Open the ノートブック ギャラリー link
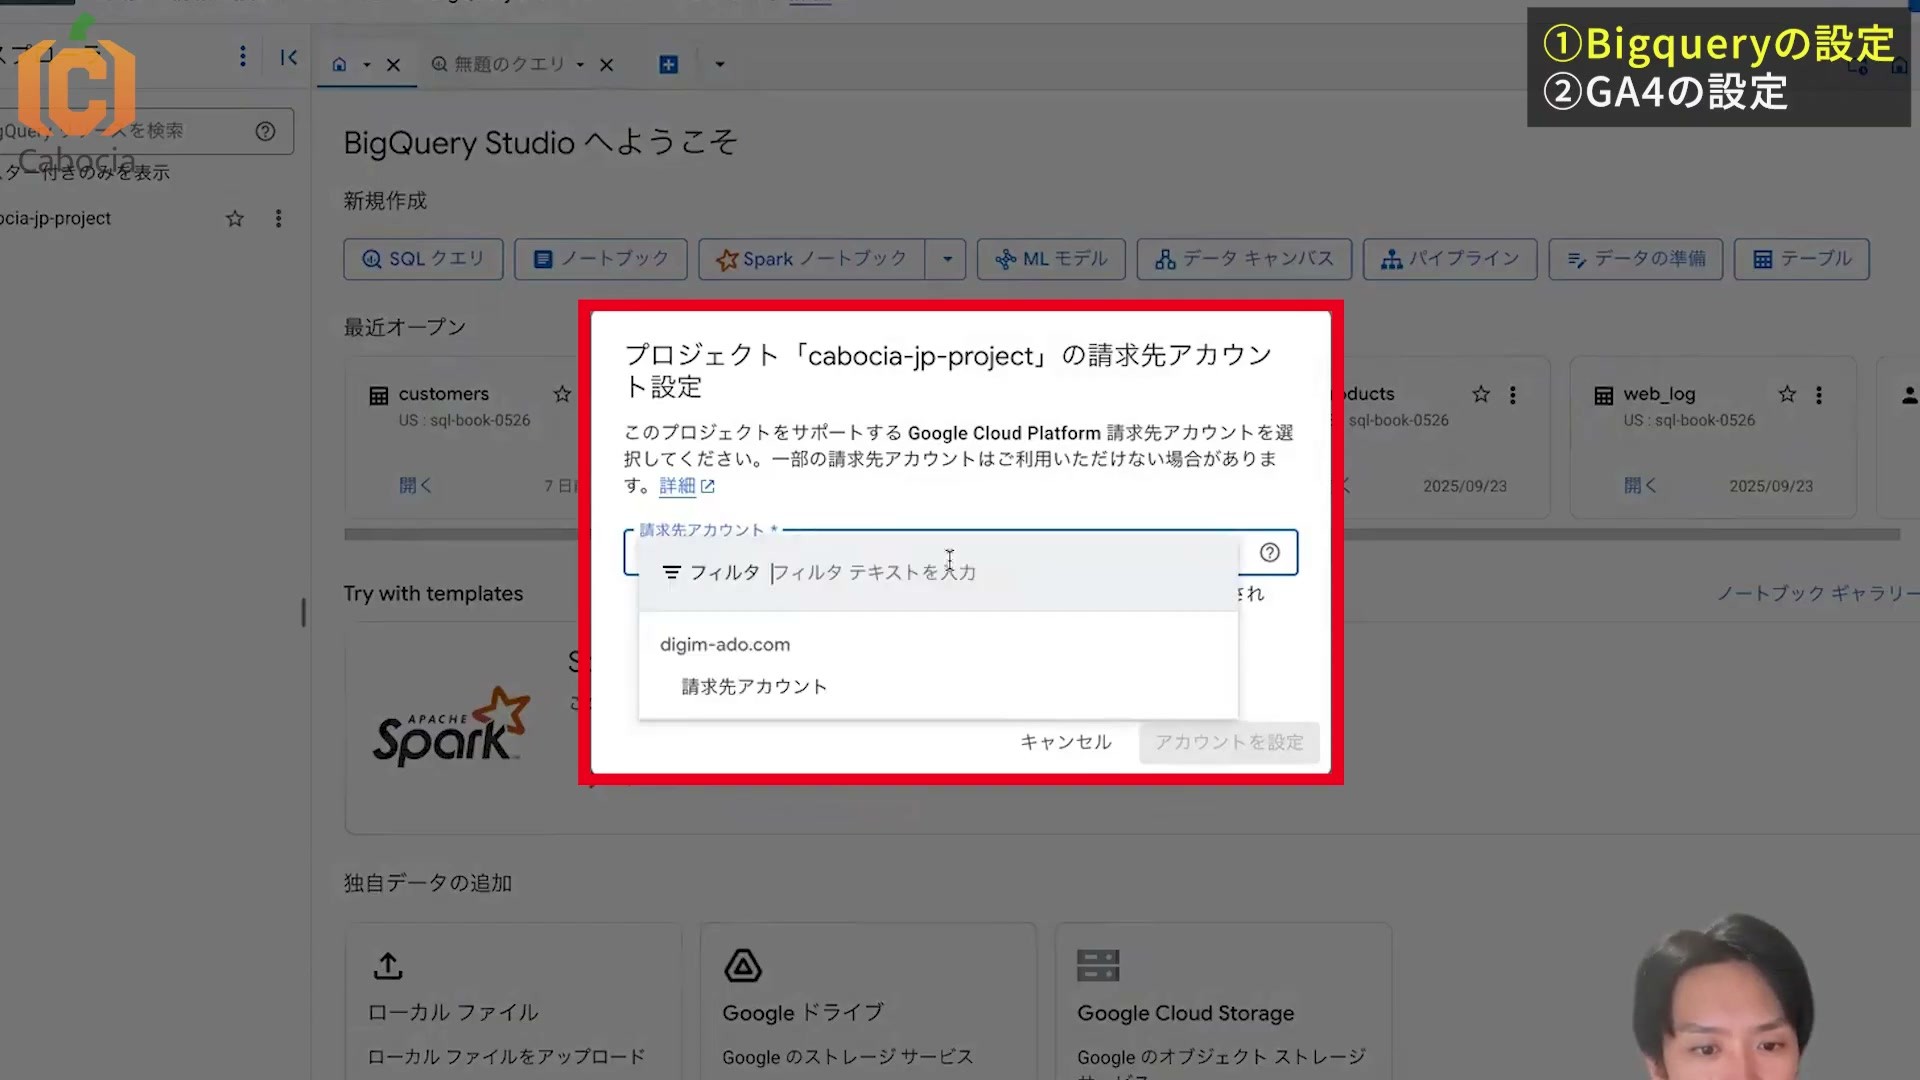 (1818, 593)
